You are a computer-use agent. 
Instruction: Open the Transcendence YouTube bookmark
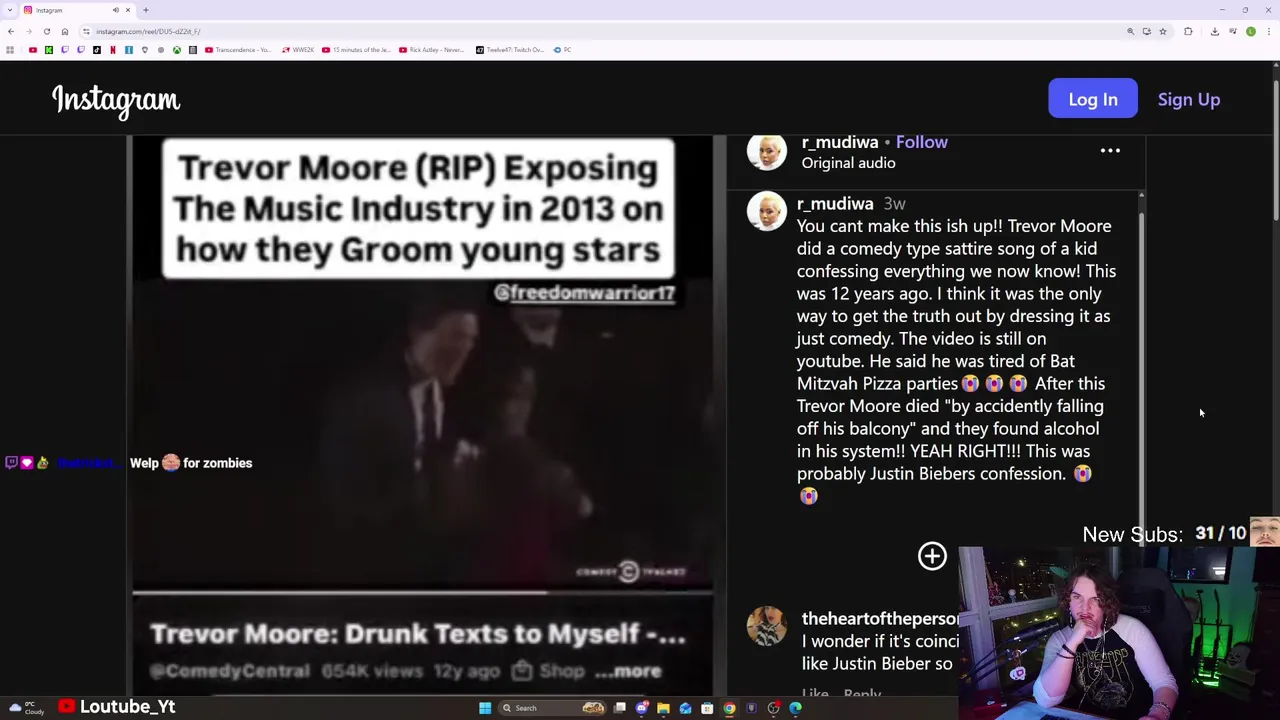[x=238, y=50]
